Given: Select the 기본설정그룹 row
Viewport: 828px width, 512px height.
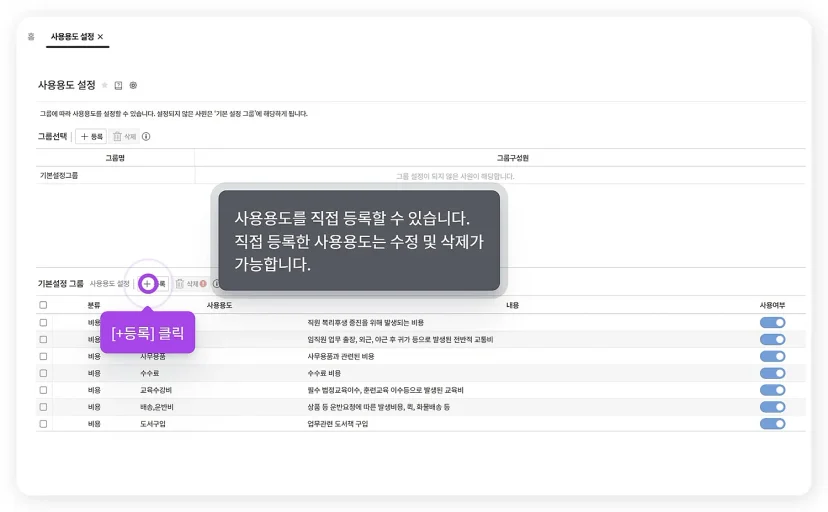Looking at the screenshot, I should [x=420, y=176].
